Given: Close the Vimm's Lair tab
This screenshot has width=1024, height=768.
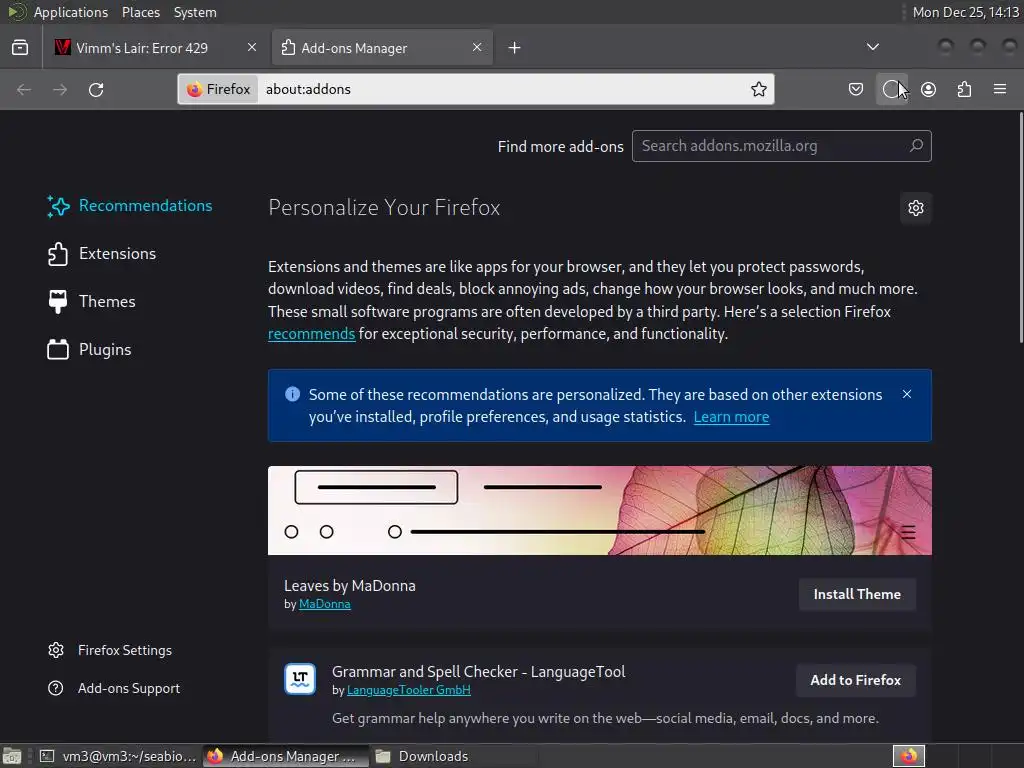Looking at the screenshot, I should [x=251, y=47].
